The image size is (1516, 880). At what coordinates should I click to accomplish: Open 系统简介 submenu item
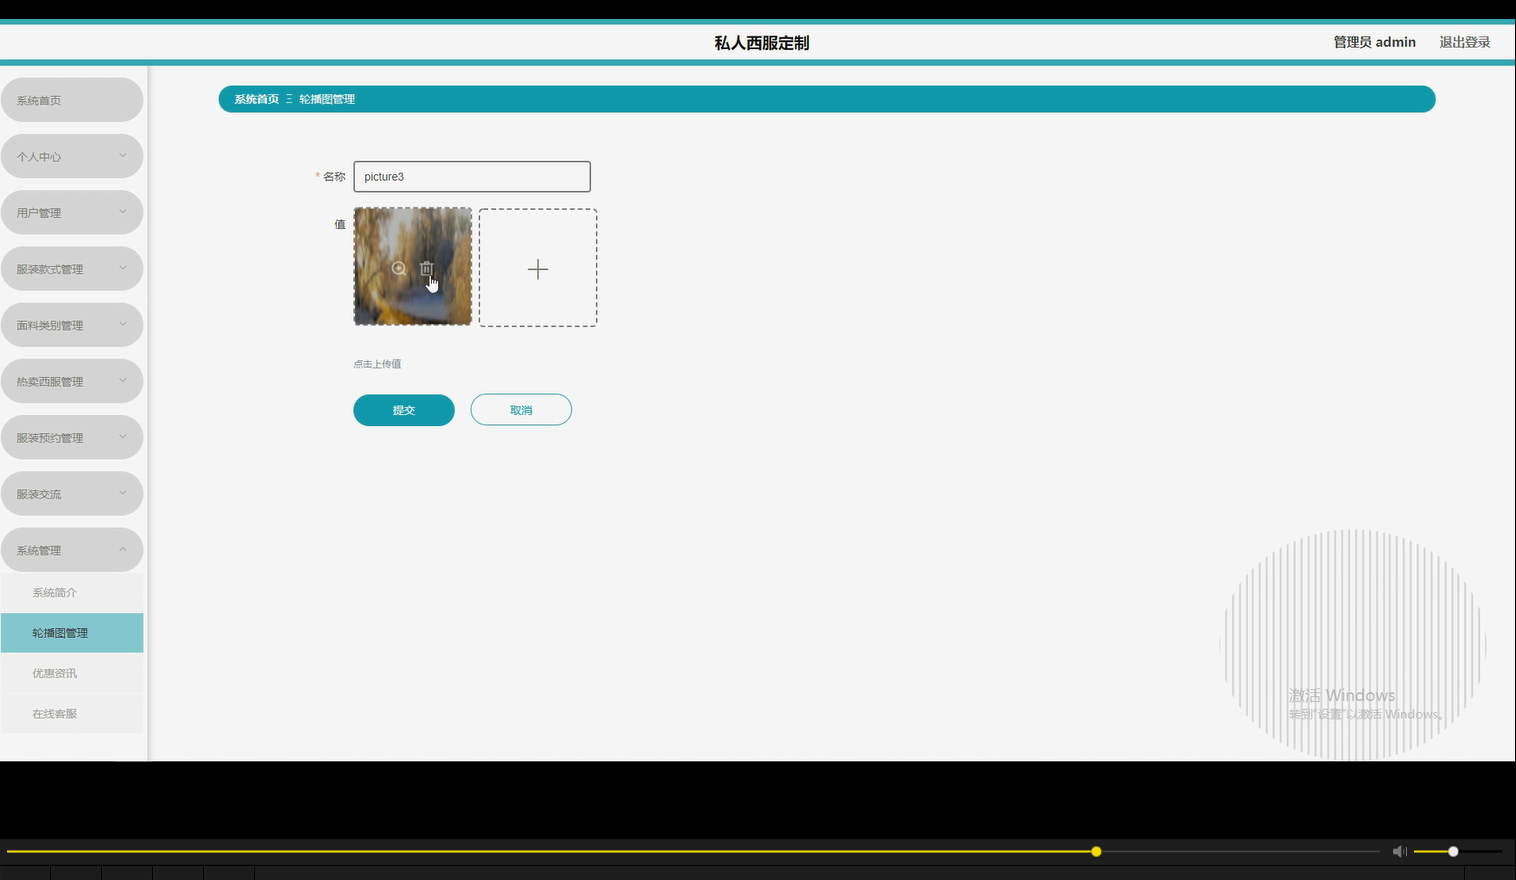tap(72, 593)
